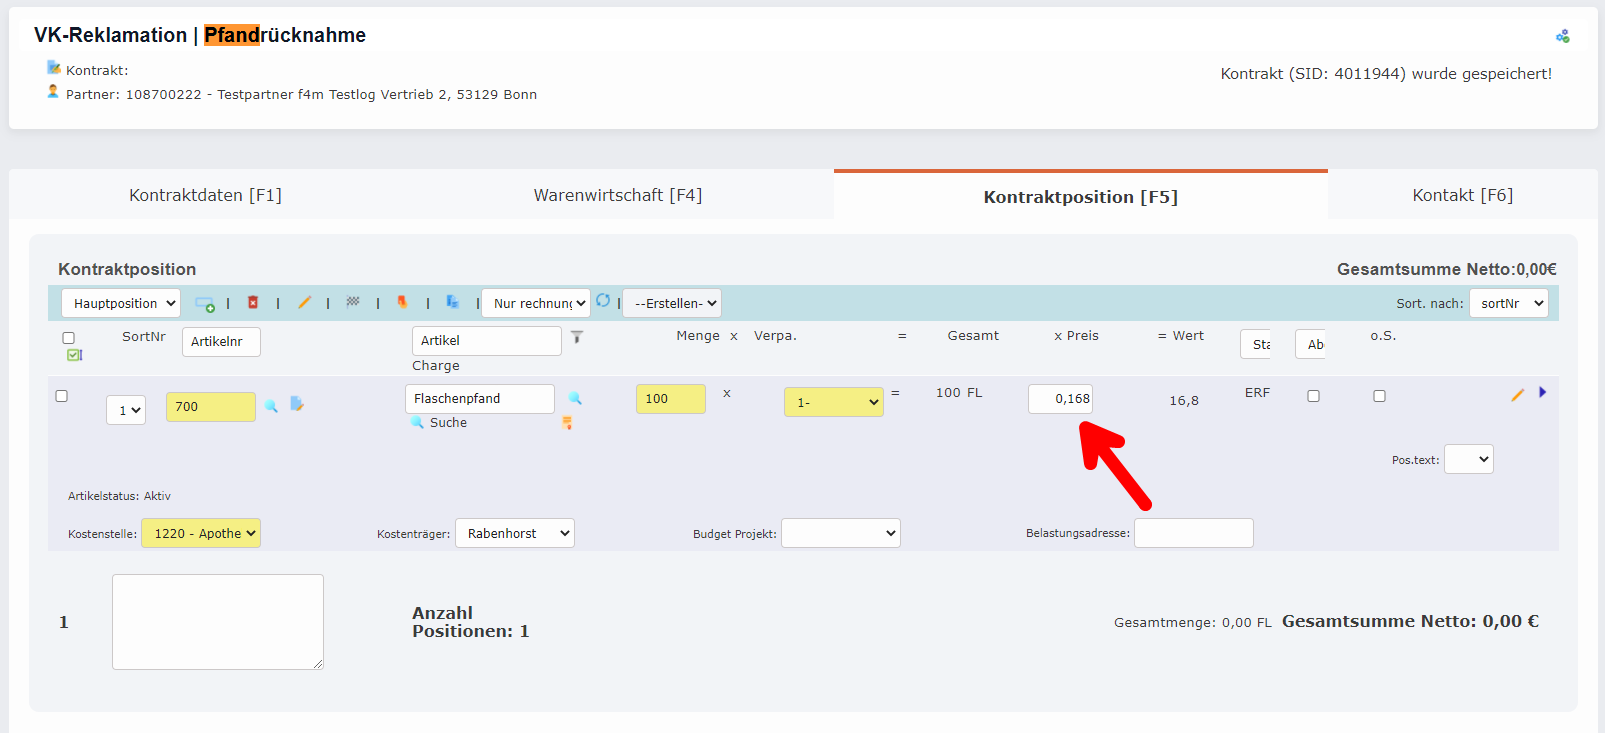
Task: Tick the row 1 selection checkbox
Action: coord(62,396)
